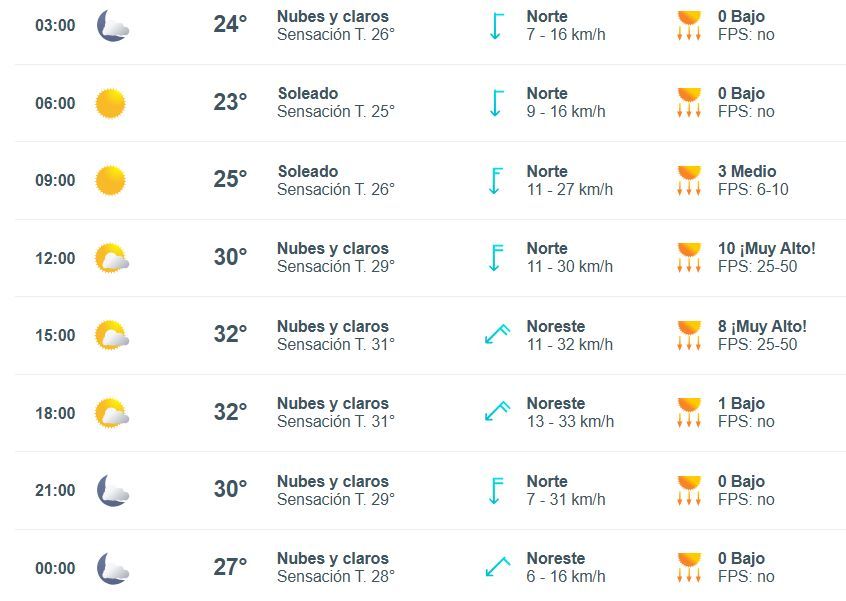
Task: Click the wind arrow icon at 15:00
Action: (497, 334)
